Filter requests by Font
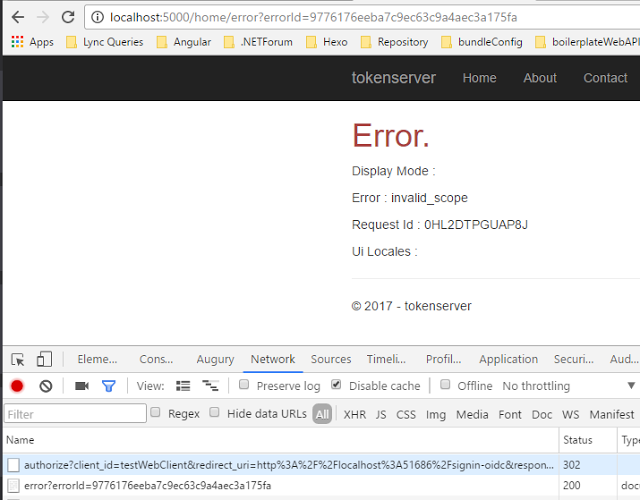This screenshot has height=500, width=640. pos(509,414)
